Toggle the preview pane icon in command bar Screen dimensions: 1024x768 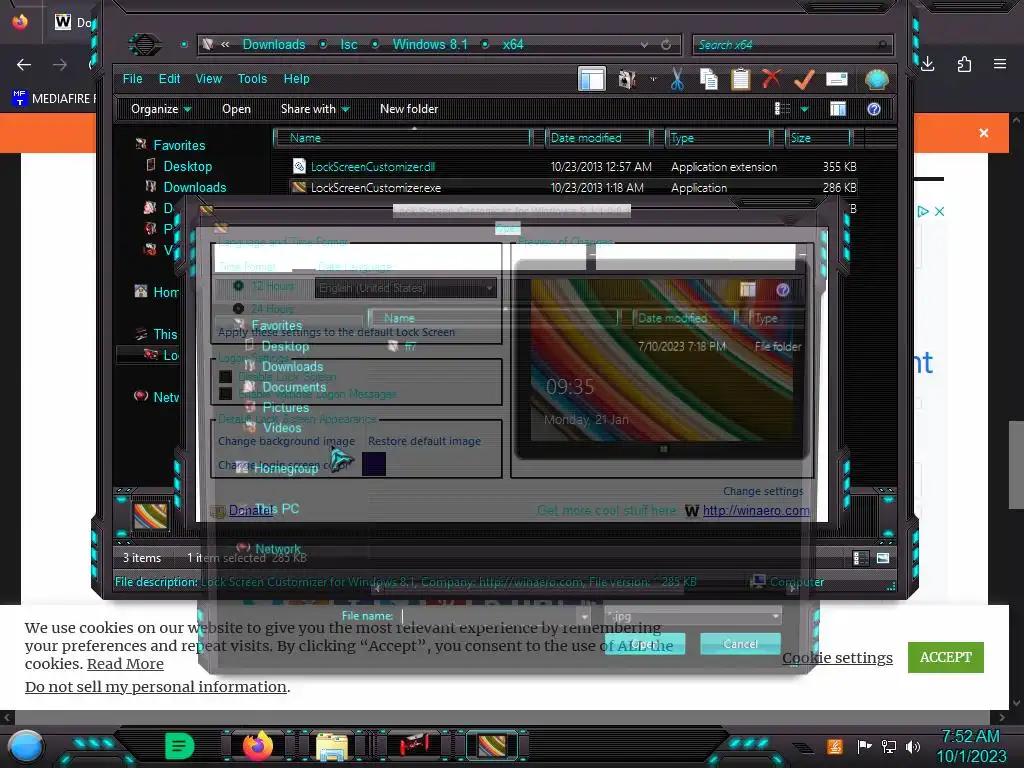coord(838,109)
